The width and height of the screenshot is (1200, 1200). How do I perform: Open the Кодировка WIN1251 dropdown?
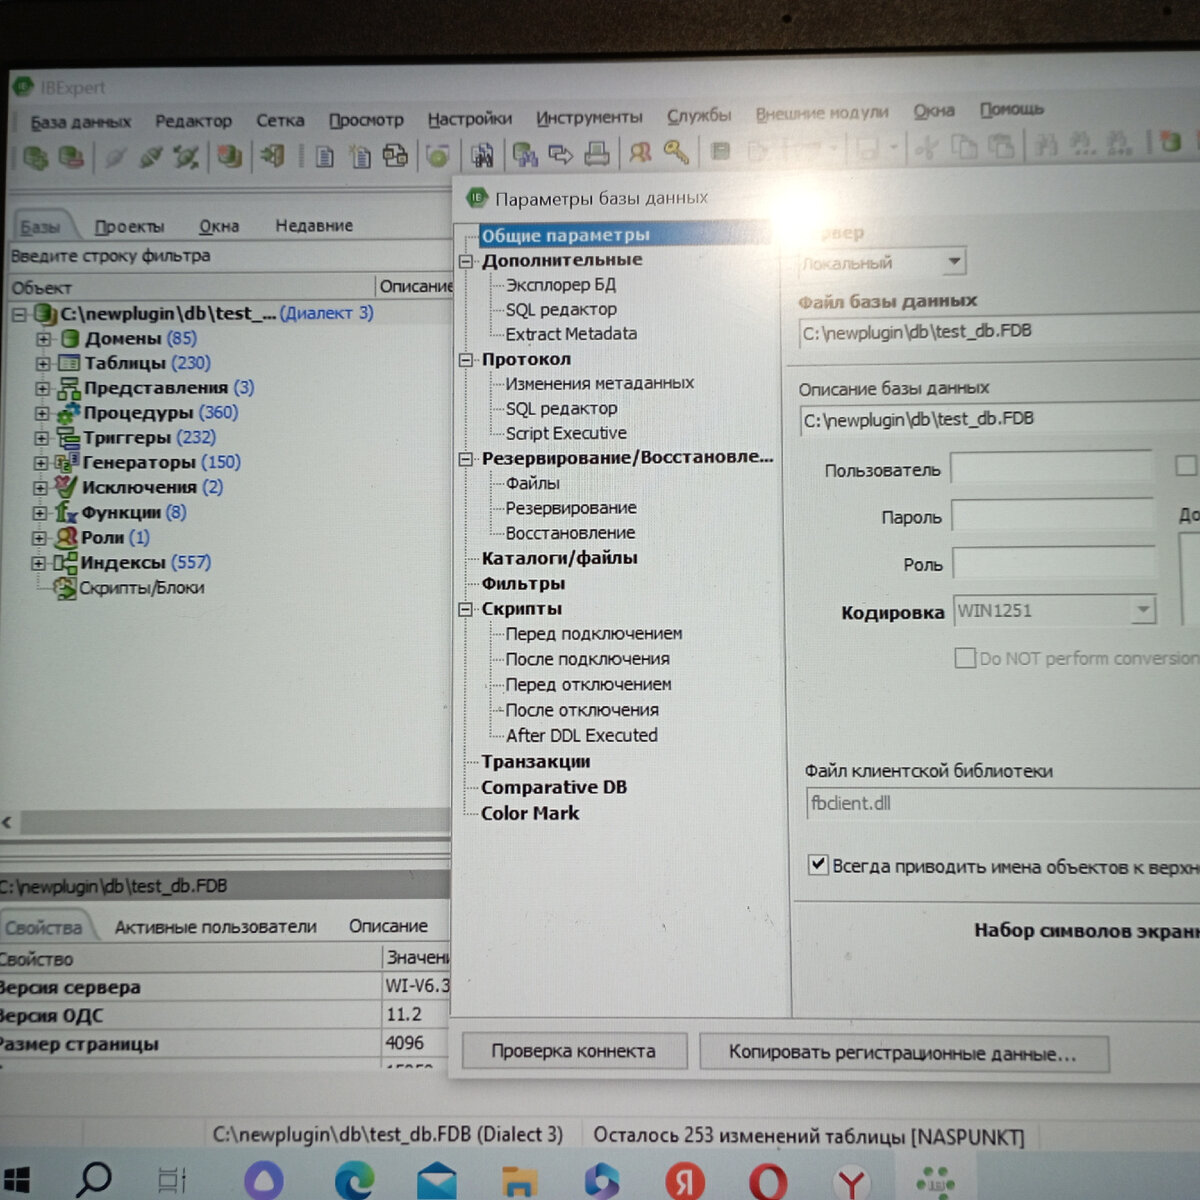1143,609
